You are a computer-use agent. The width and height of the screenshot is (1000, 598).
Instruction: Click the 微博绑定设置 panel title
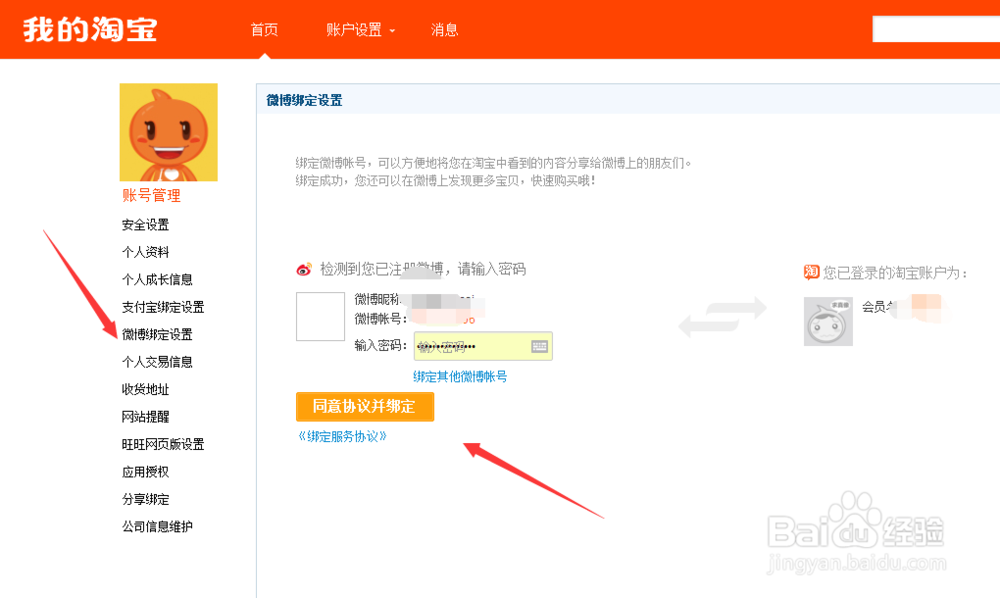pos(304,100)
